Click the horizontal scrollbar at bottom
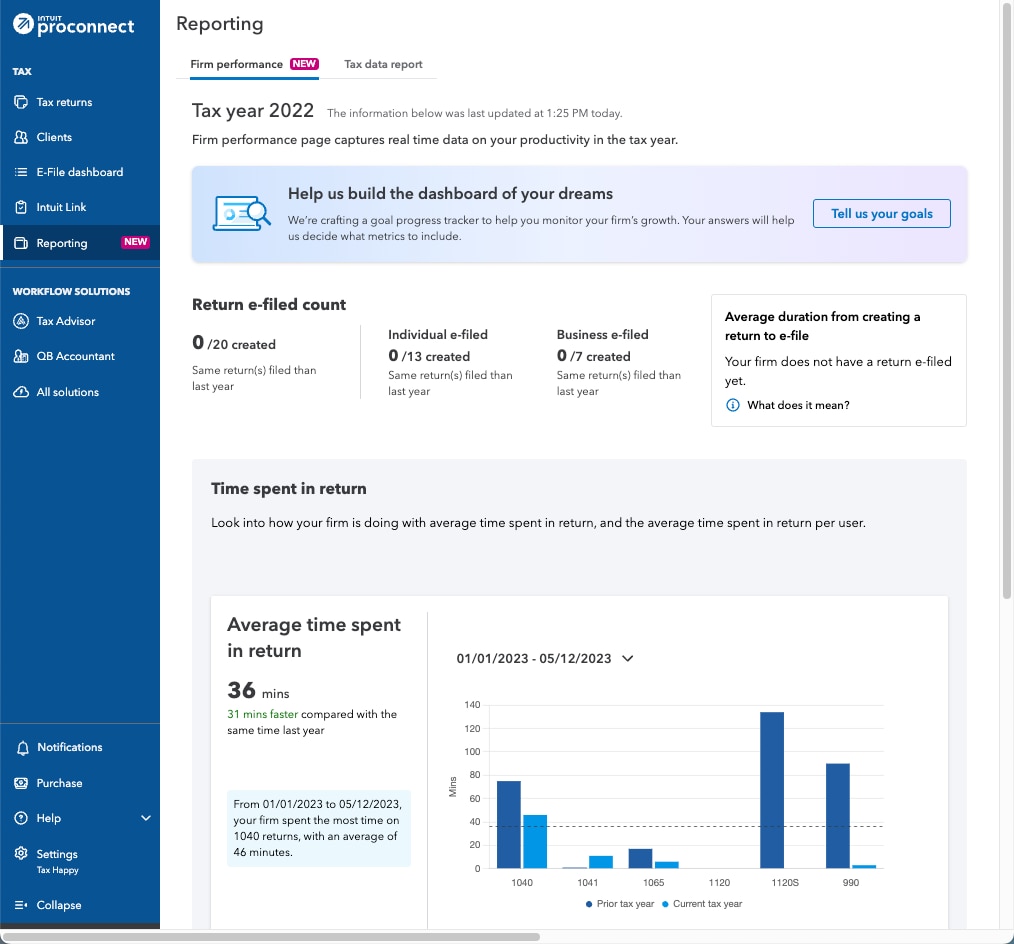 (270, 937)
